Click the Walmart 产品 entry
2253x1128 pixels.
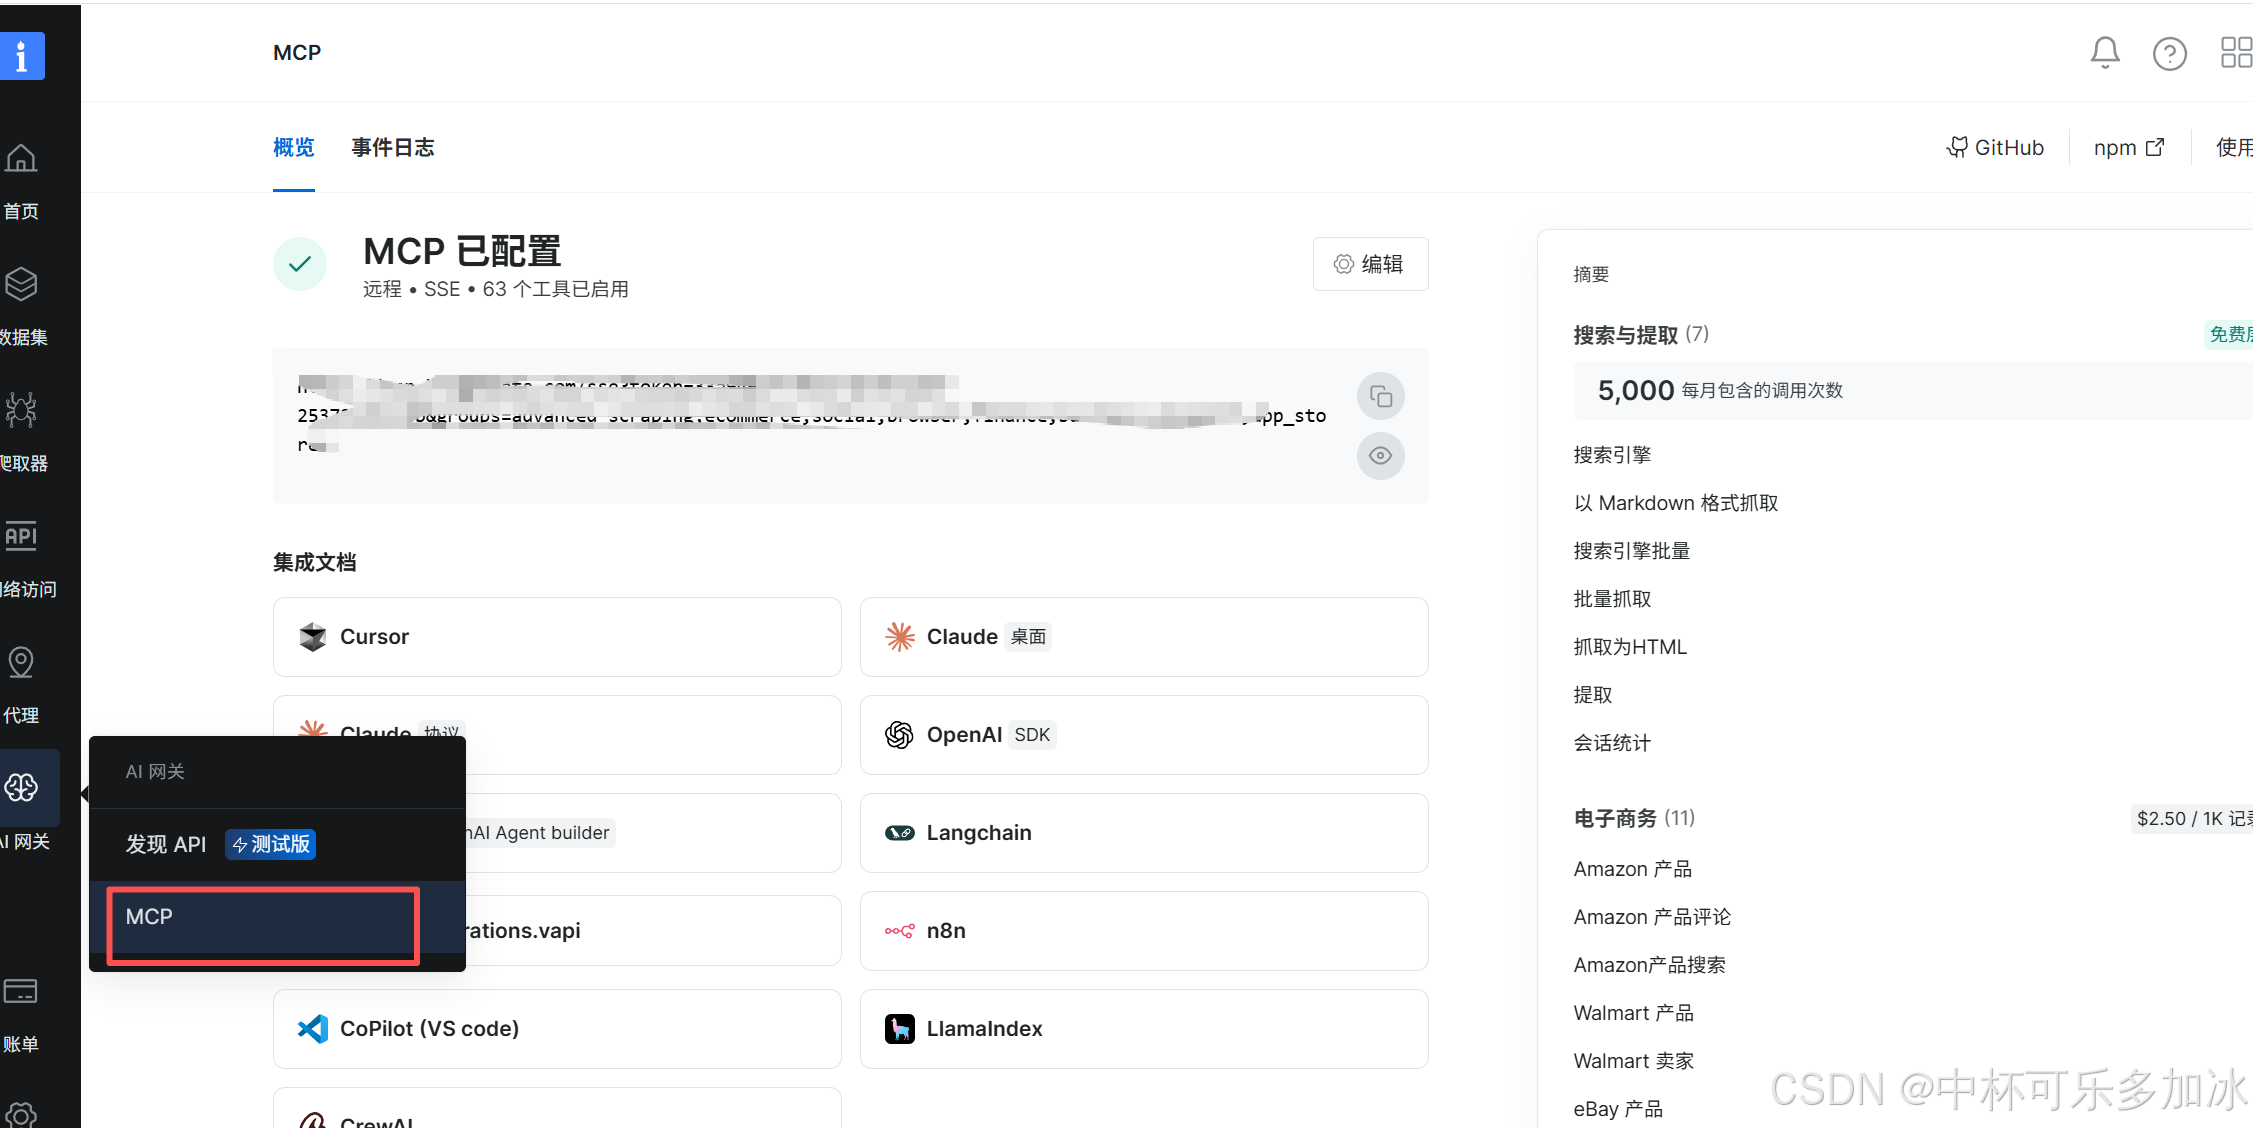pos(1634,1013)
